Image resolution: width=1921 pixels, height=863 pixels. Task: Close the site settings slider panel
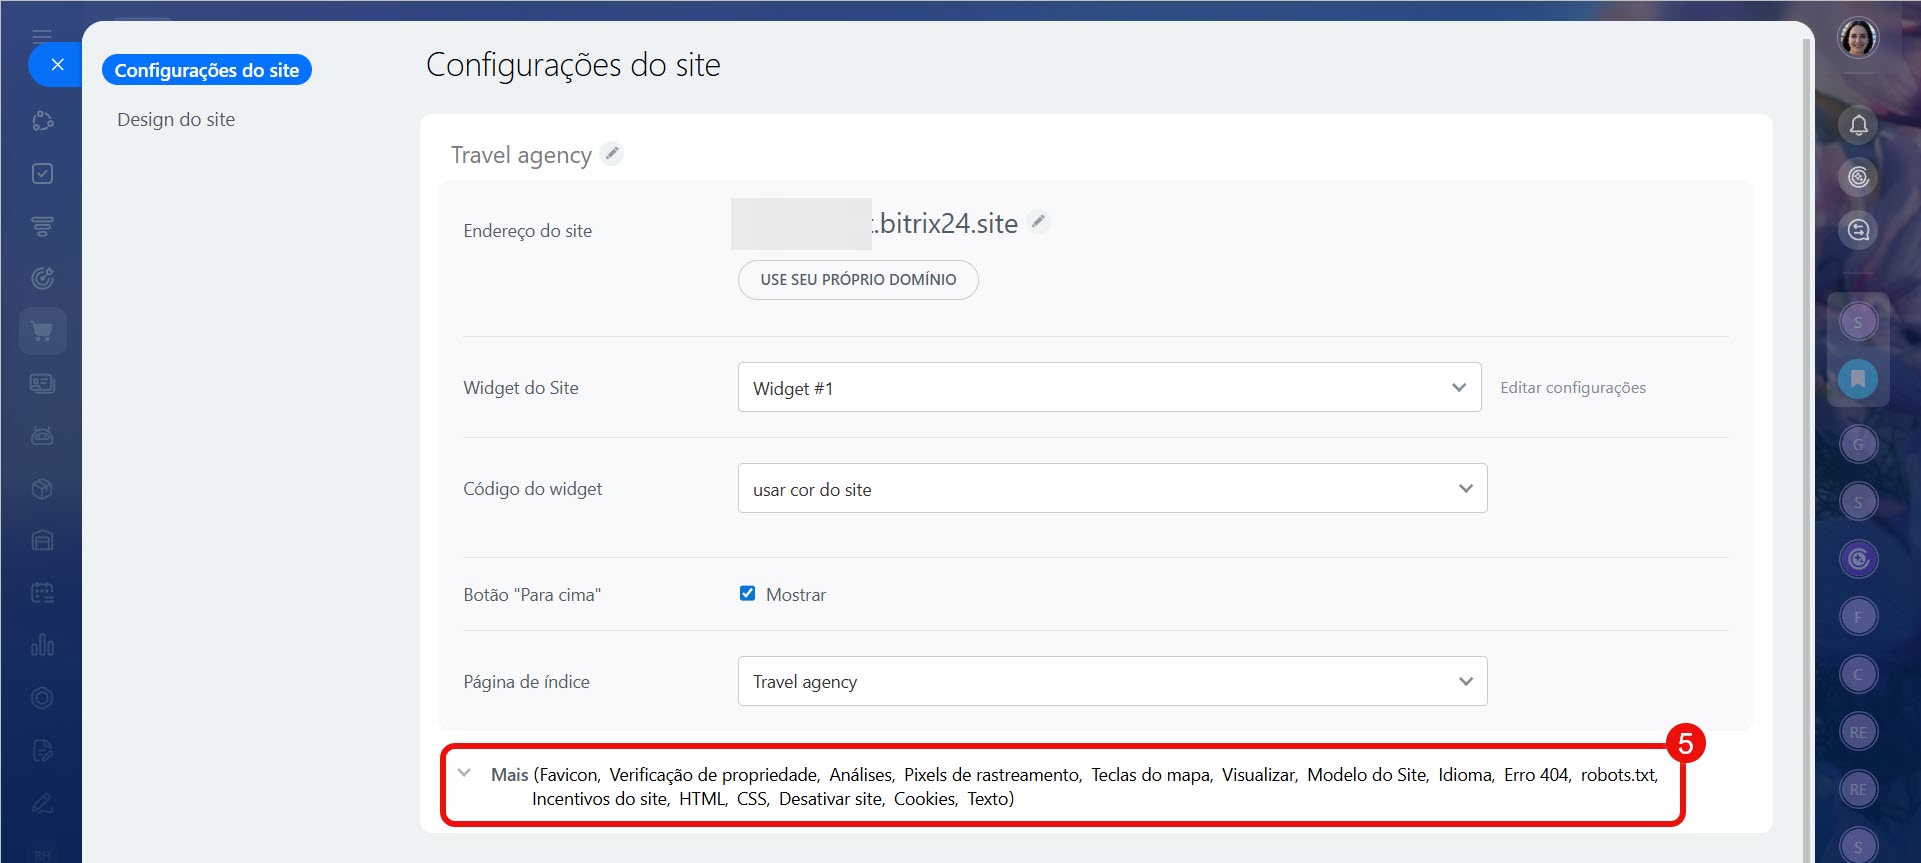(57, 65)
